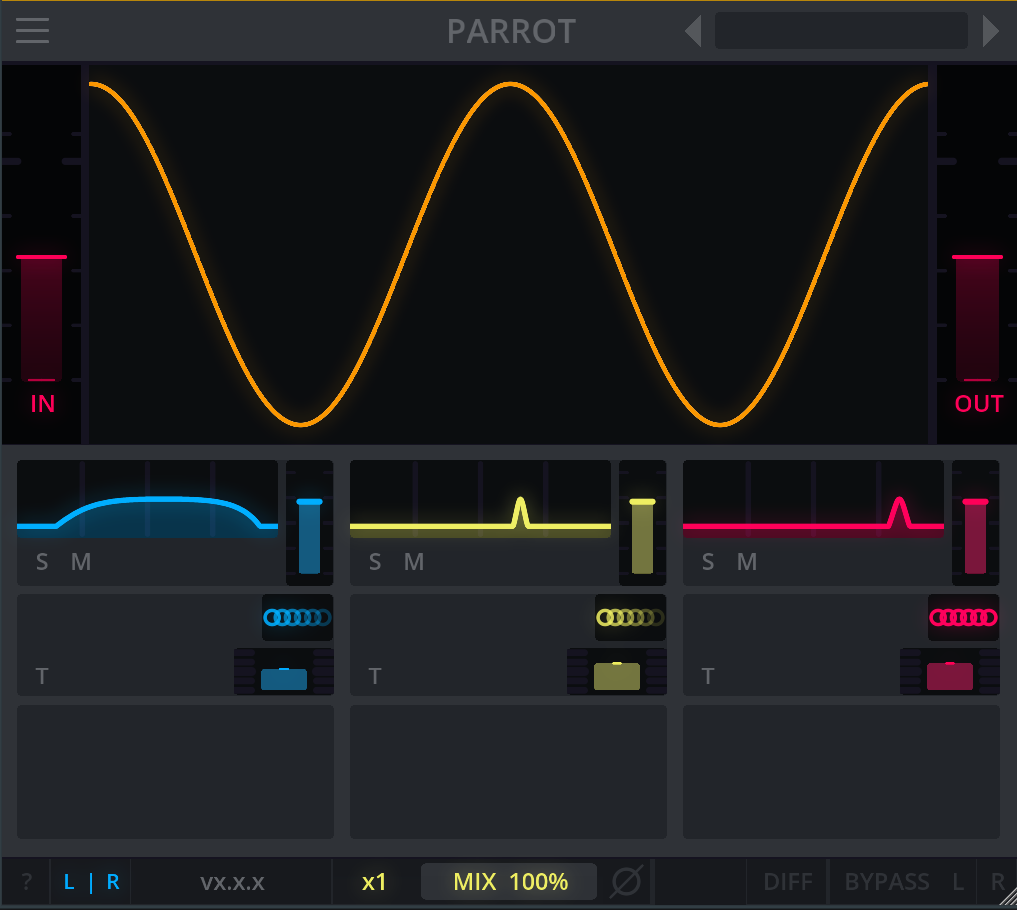Click the phase invert icon
Screen dimensions: 1017x910
[x=627, y=881]
